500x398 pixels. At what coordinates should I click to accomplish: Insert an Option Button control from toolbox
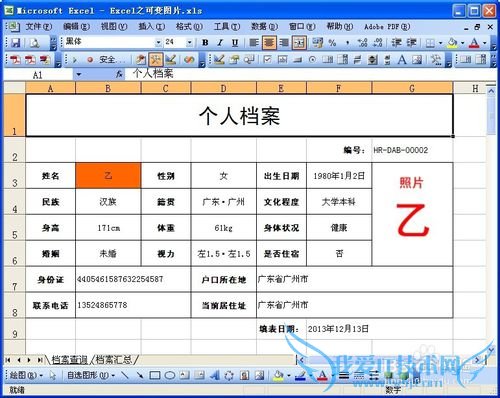tap(312, 60)
